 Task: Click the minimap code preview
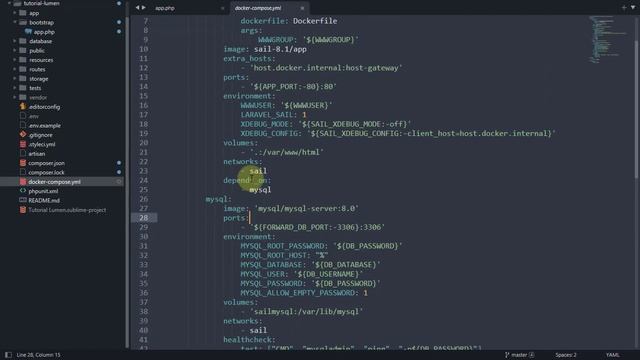(608, 39)
